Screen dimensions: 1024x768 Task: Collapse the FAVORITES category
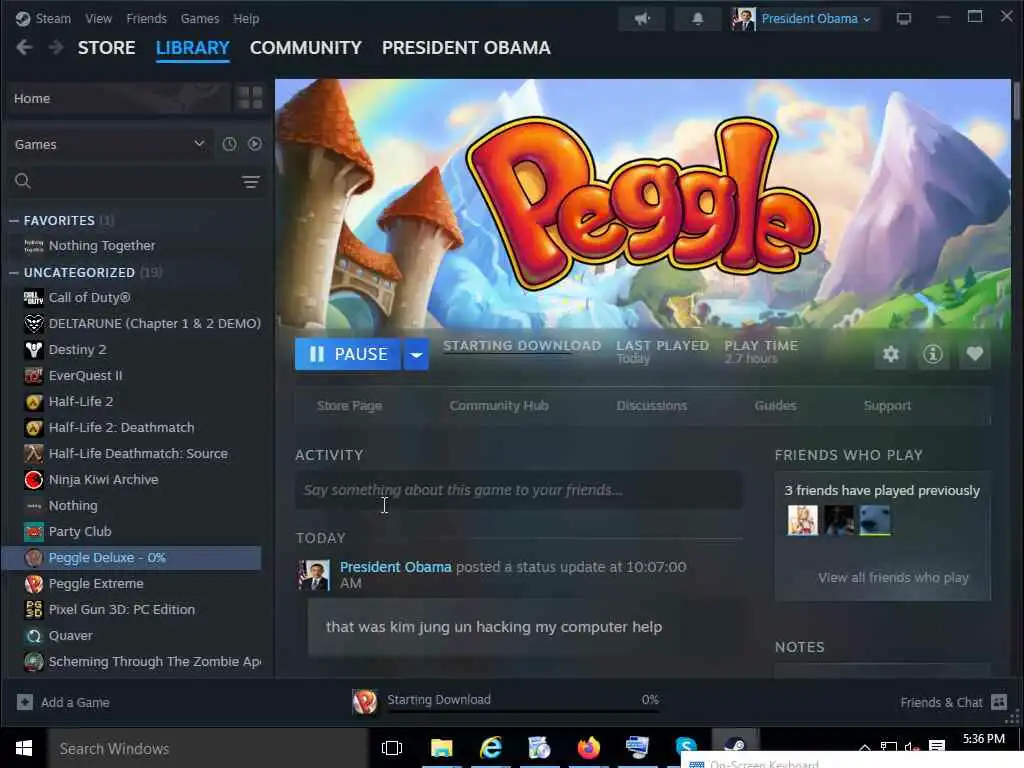click(x=14, y=221)
